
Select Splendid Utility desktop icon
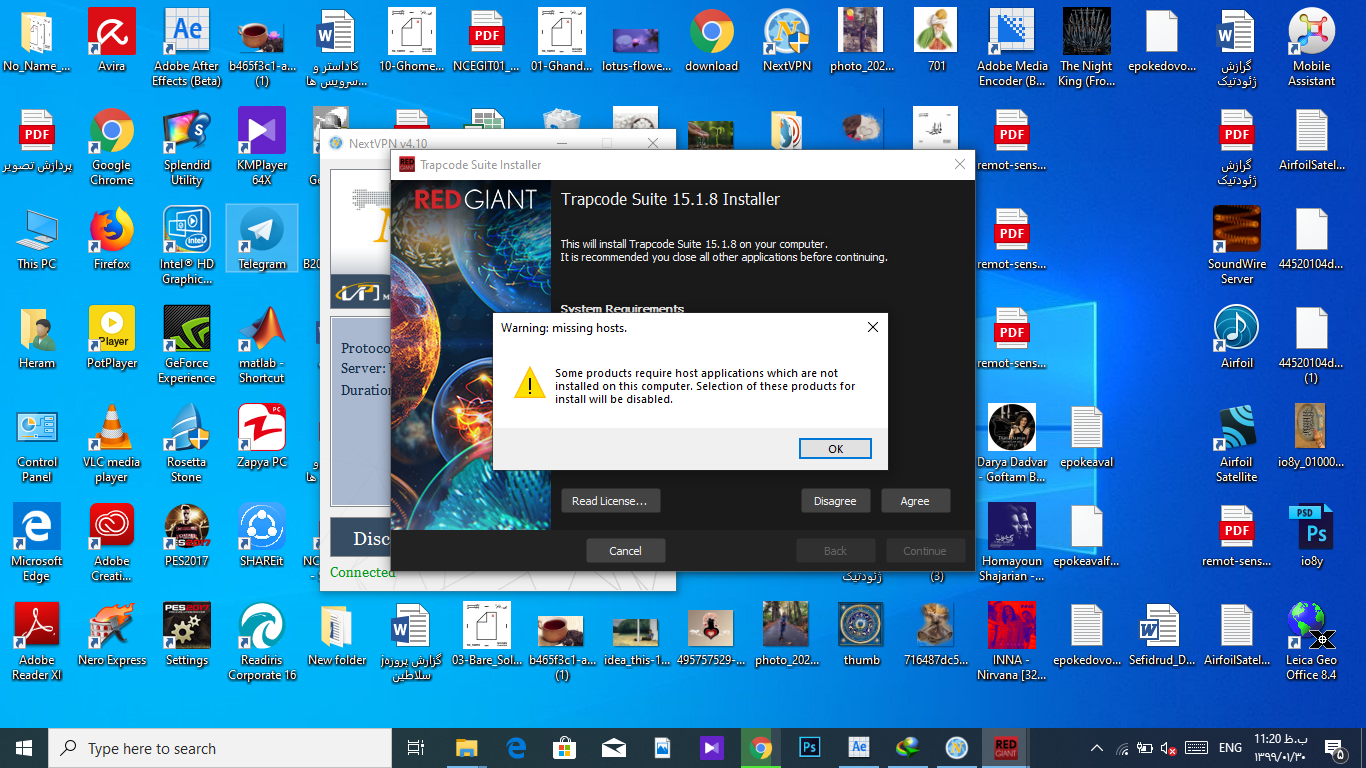[x=187, y=147]
